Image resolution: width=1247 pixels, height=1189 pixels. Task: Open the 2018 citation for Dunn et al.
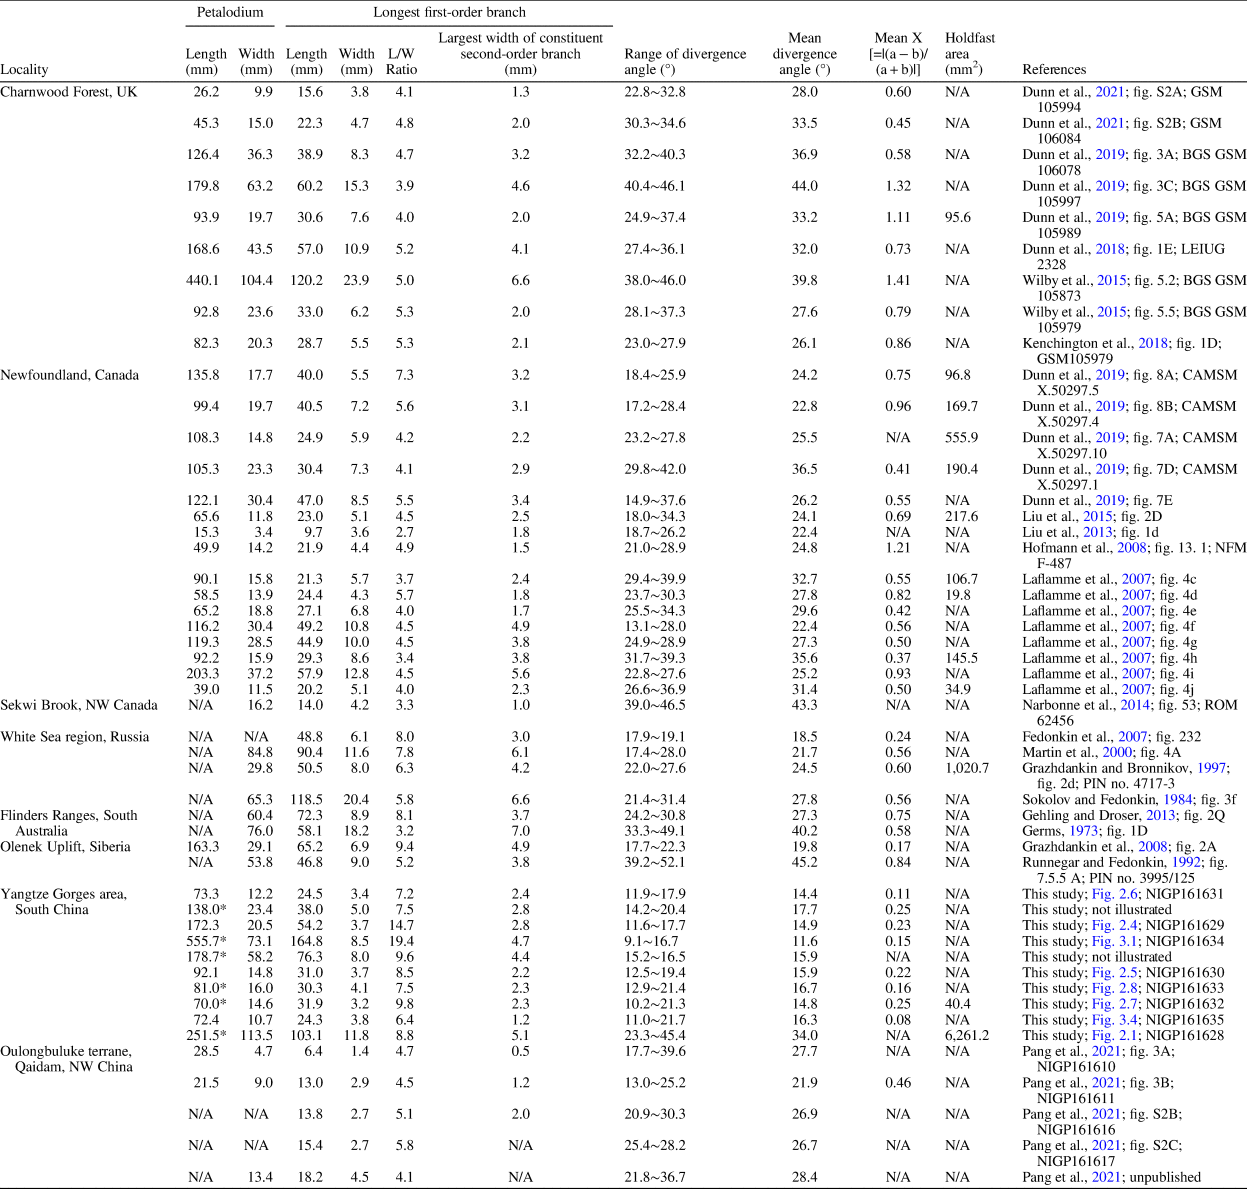point(1109,249)
